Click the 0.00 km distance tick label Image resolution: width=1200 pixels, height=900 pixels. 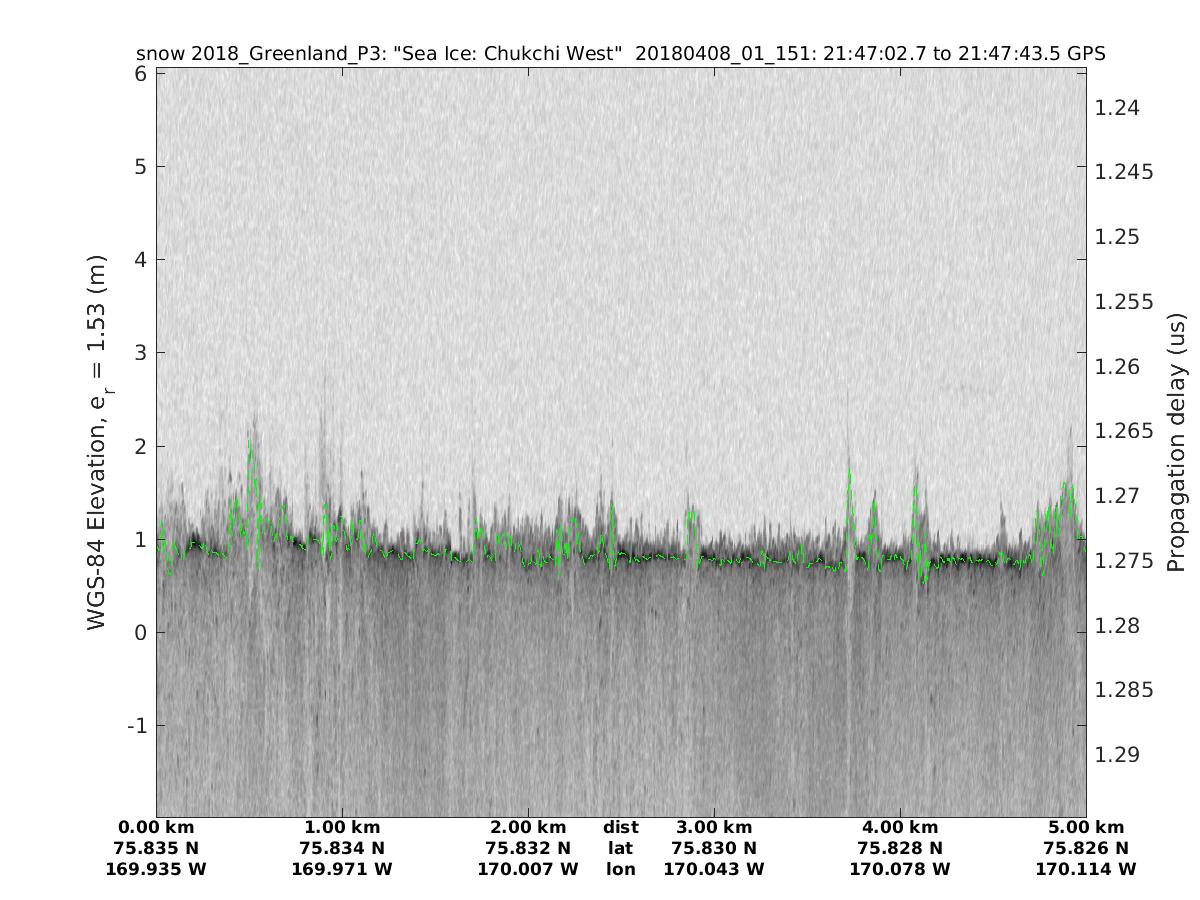(156, 828)
